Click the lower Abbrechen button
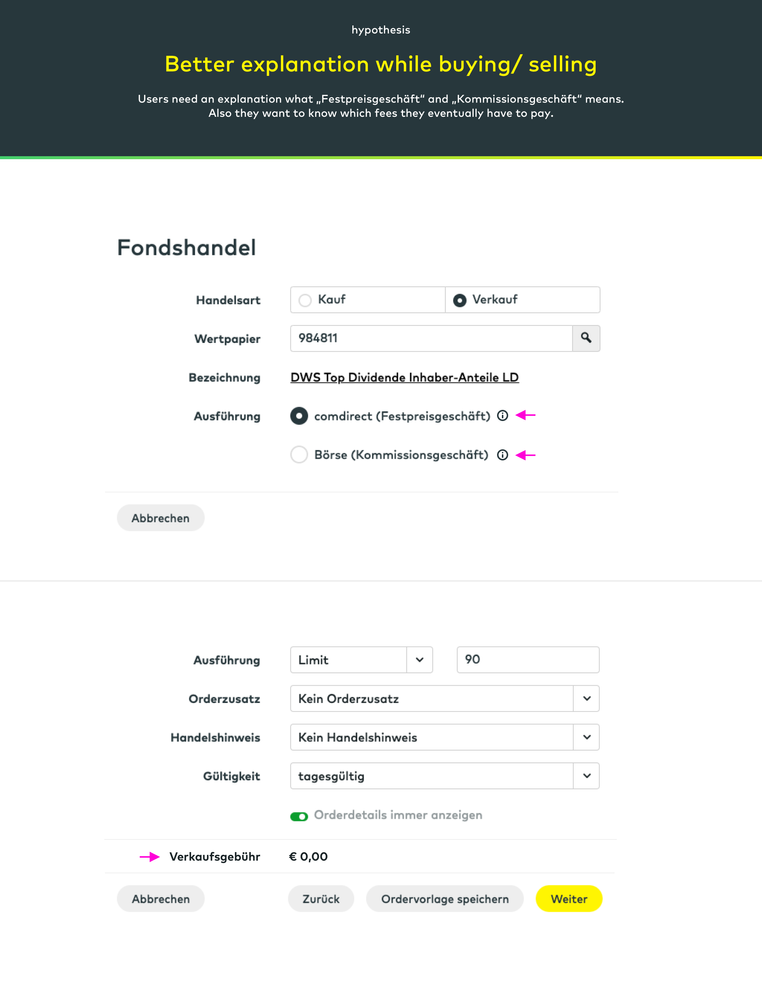The image size is (762, 999). click(160, 899)
